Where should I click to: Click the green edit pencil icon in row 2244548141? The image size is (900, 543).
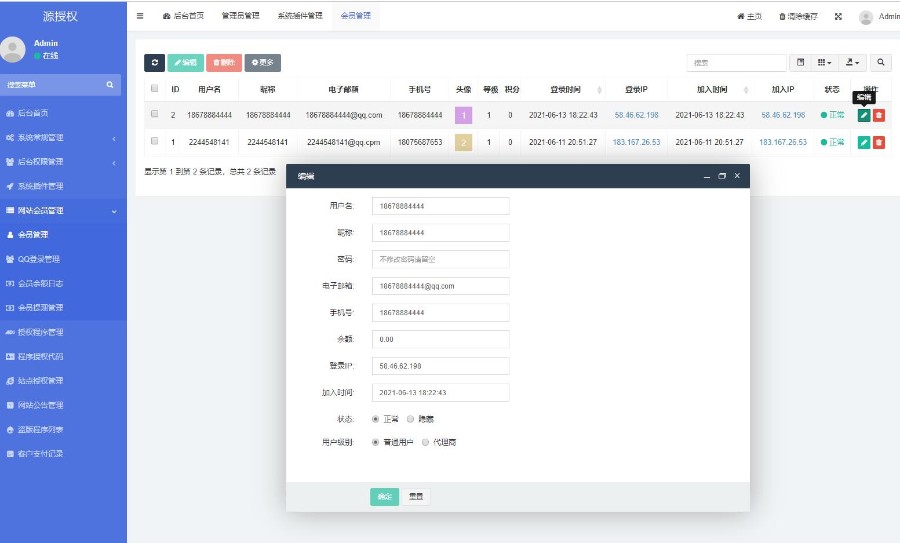pyautogui.click(x=864, y=142)
